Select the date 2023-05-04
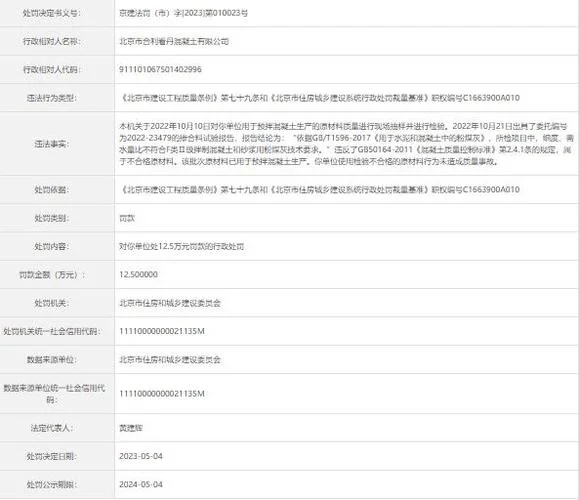Image resolution: width=579 pixels, height=500 pixels. [141, 456]
